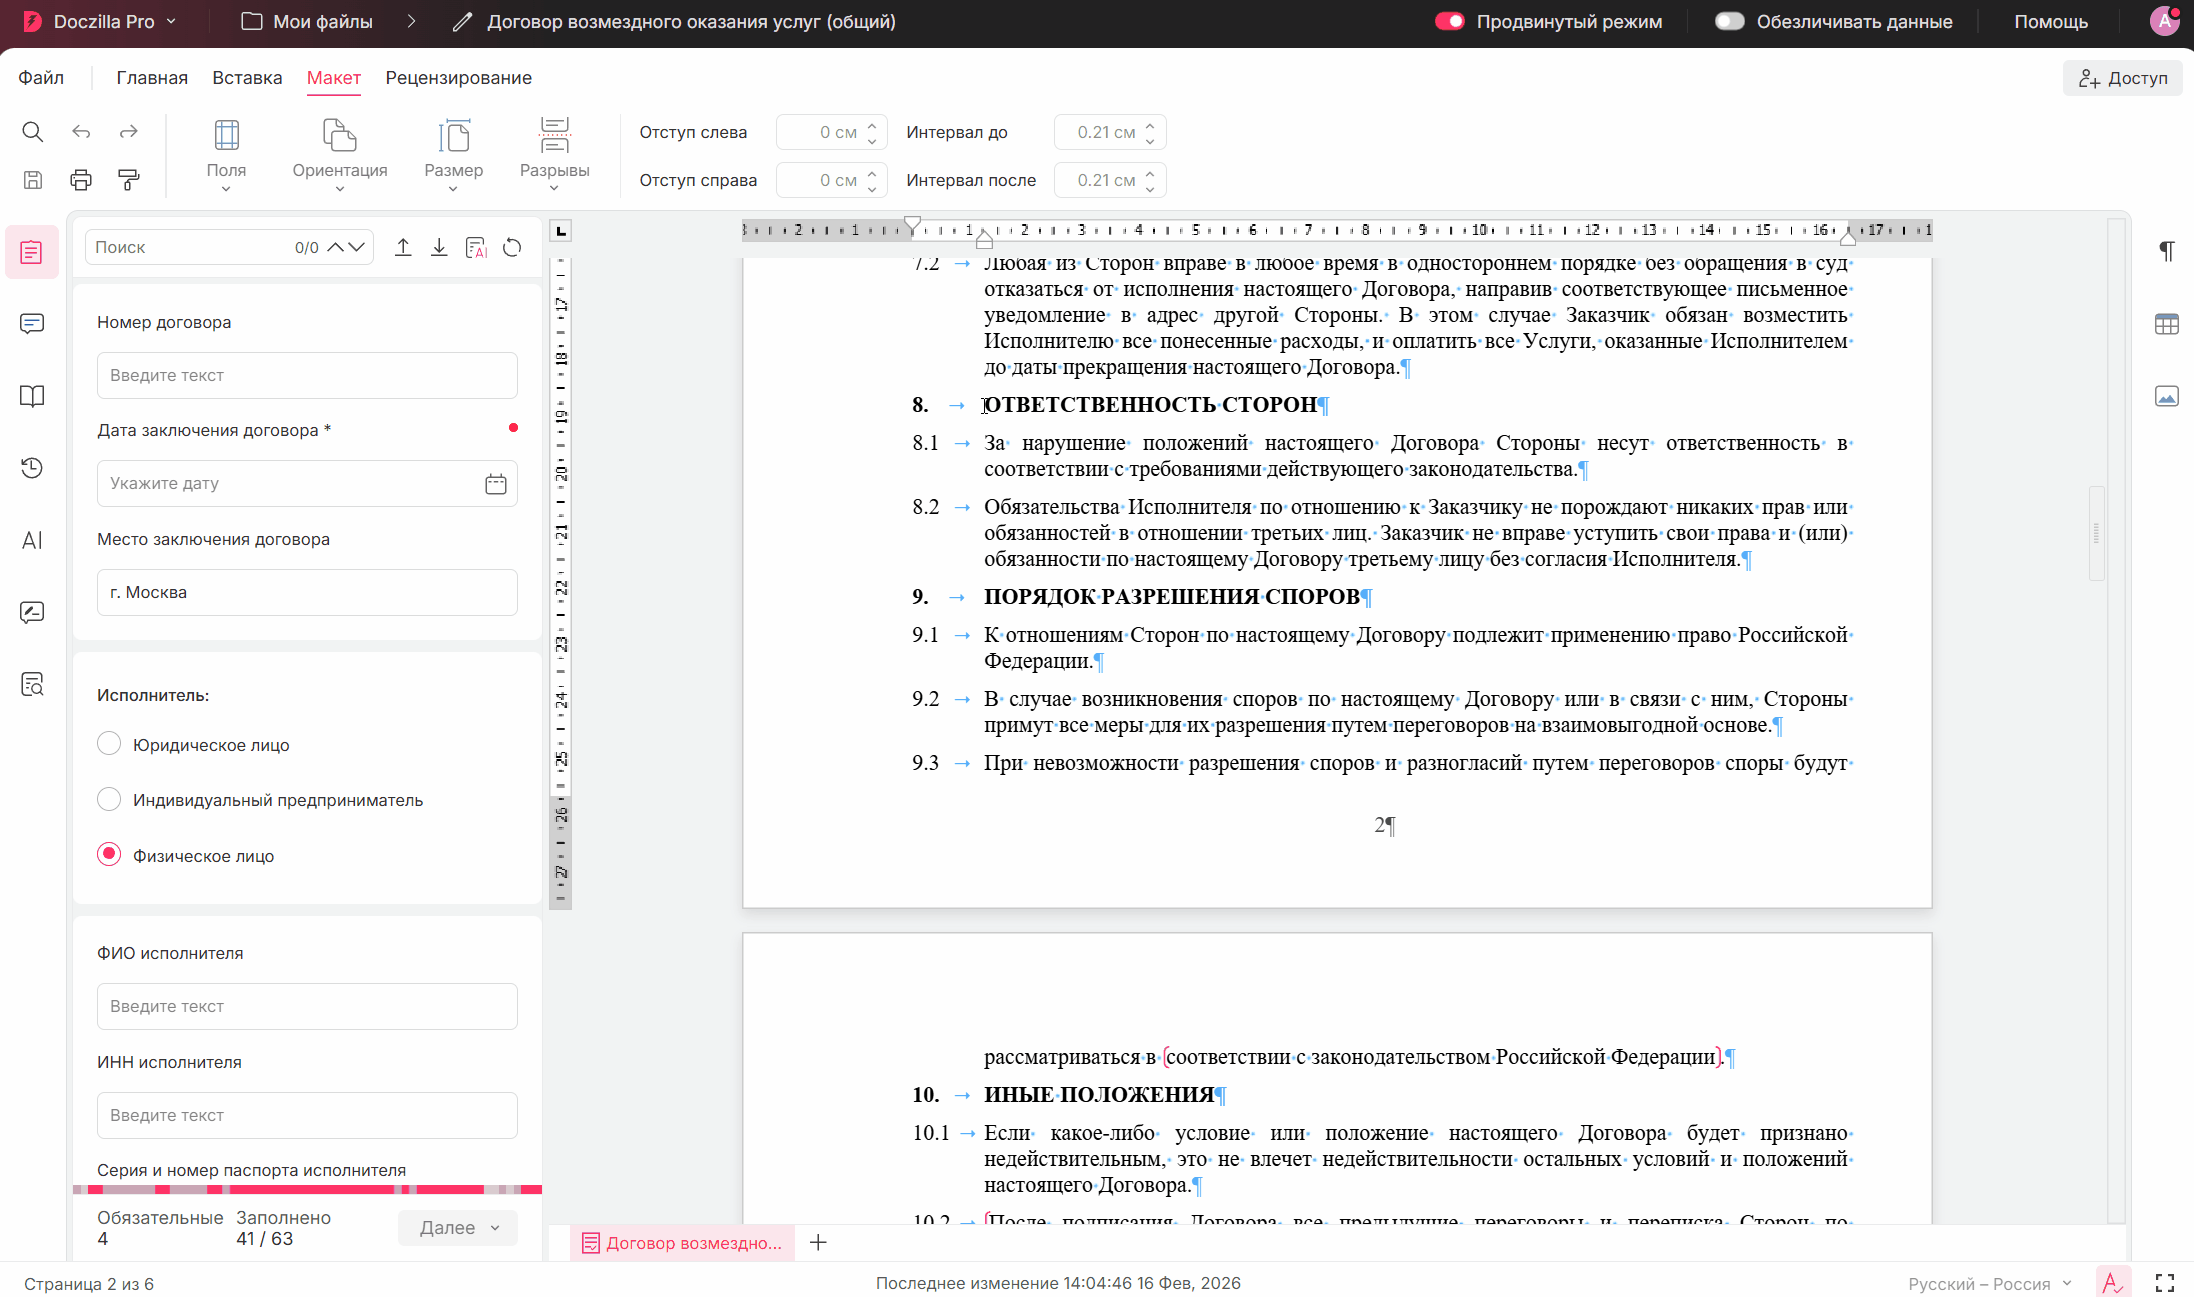Image resolution: width=2194 pixels, height=1297 pixels.
Task: Increase Отступ слева stepper value
Action: point(872,125)
